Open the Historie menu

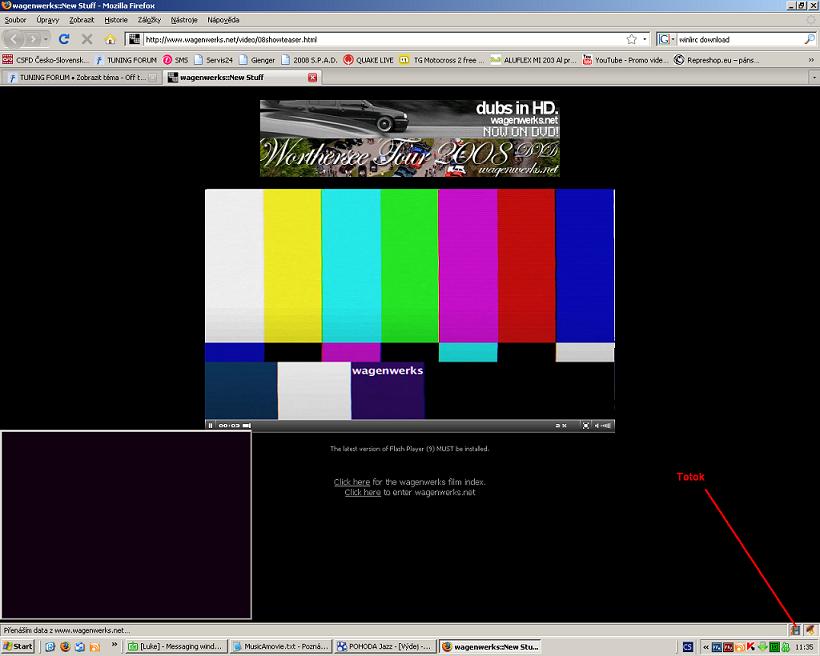(x=116, y=20)
